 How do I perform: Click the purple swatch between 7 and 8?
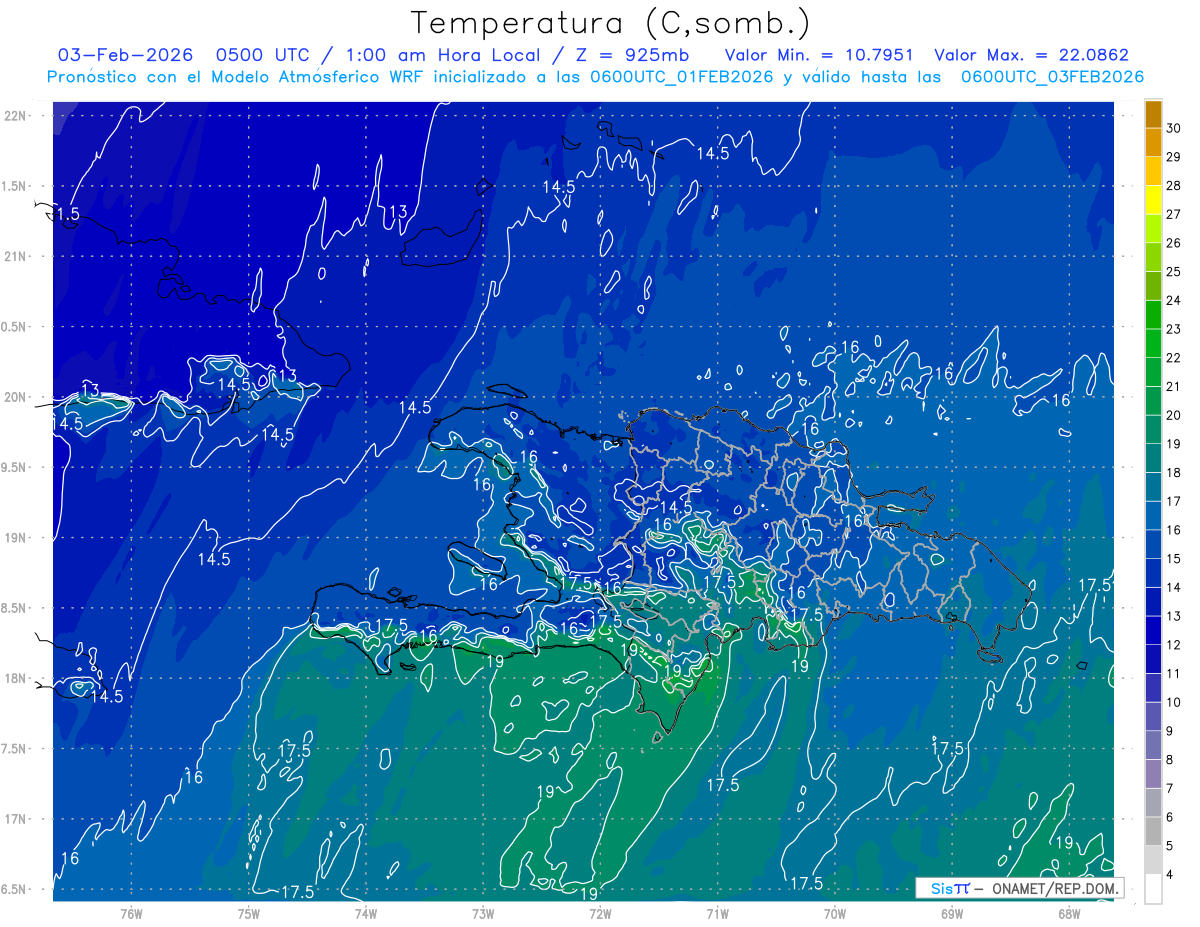point(1154,773)
